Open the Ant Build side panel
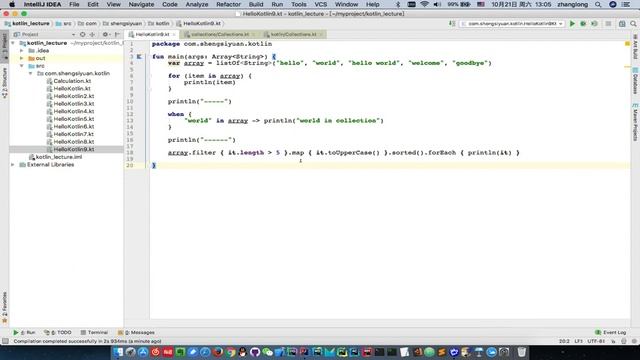The image size is (640, 360). coord(635,47)
